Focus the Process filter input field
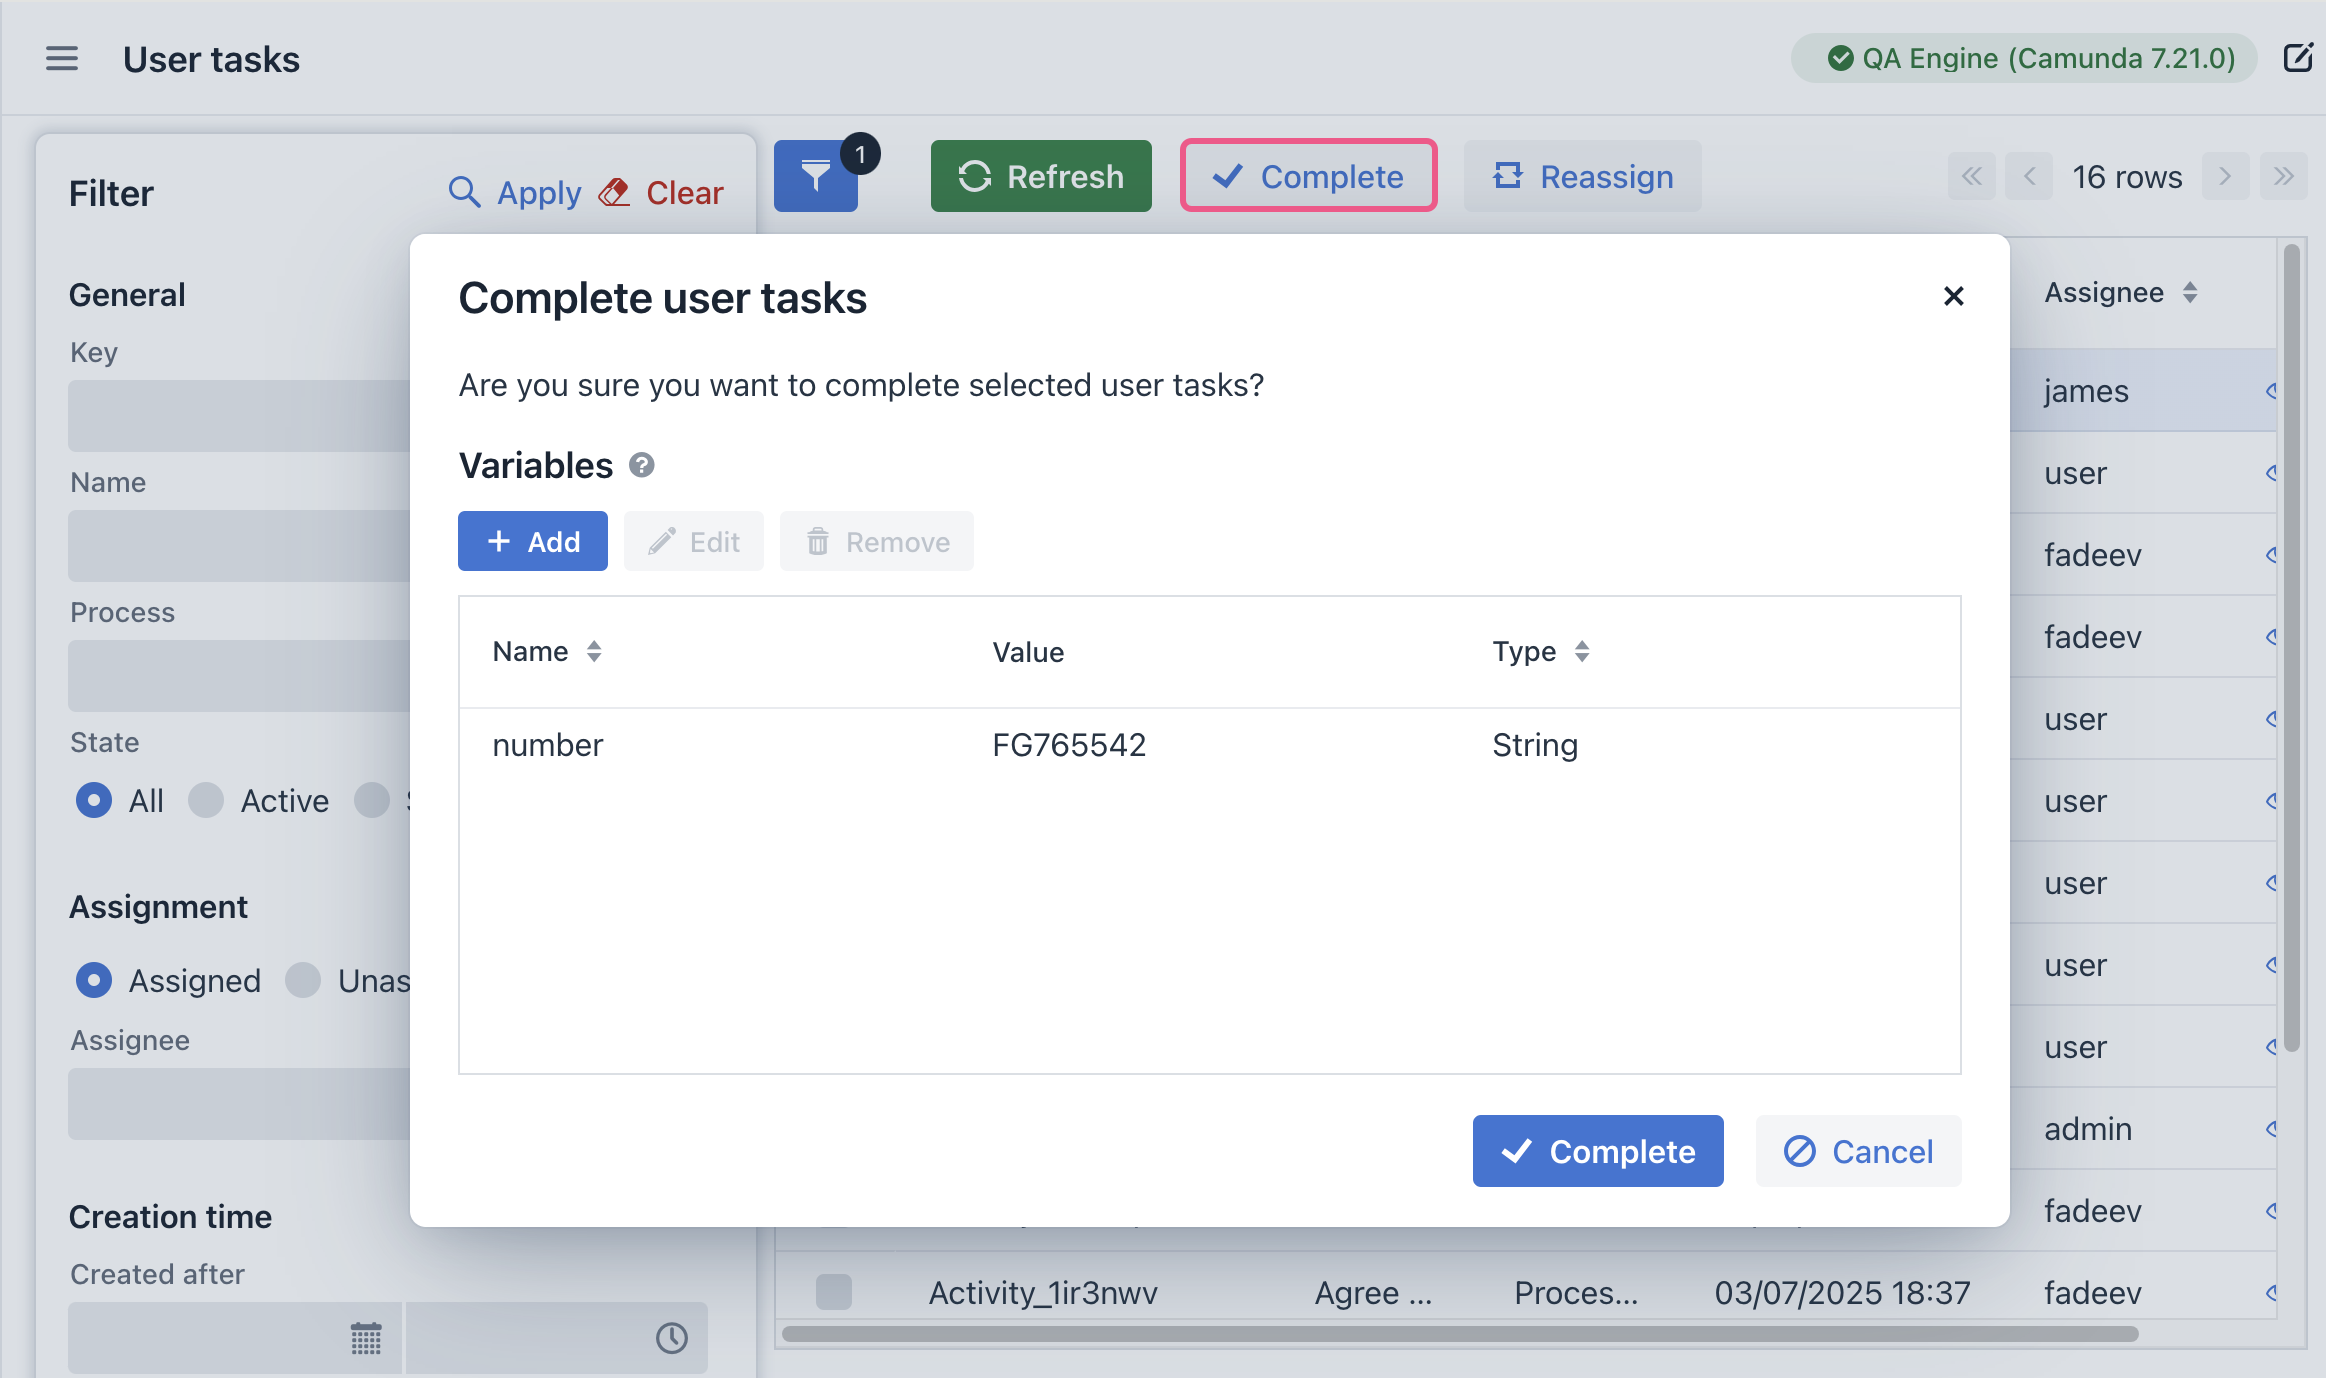 (x=240, y=676)
